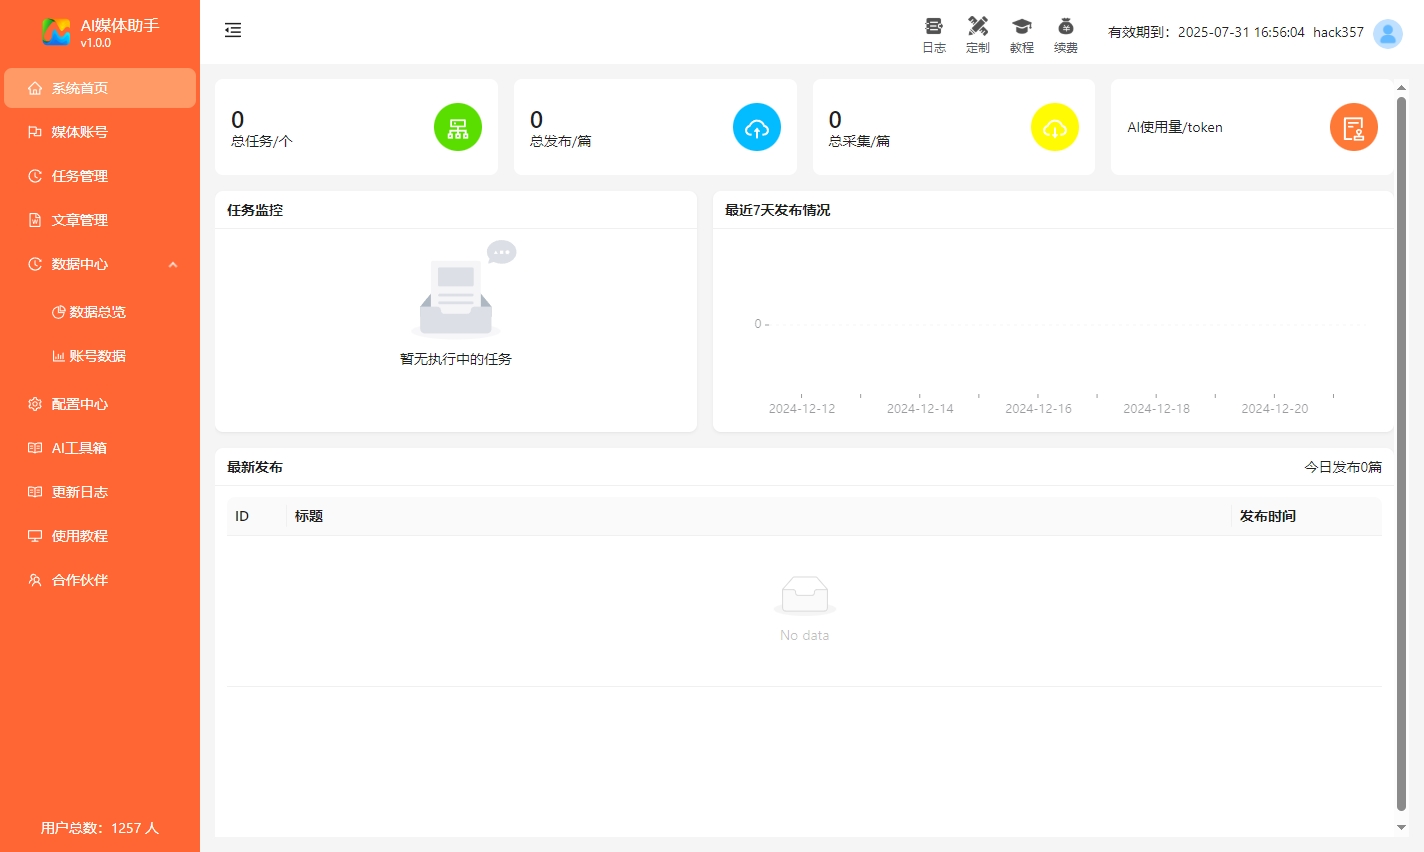
Task: Click the 总任务/个 label
Action: pyautogui.click(x=262, y=141)
